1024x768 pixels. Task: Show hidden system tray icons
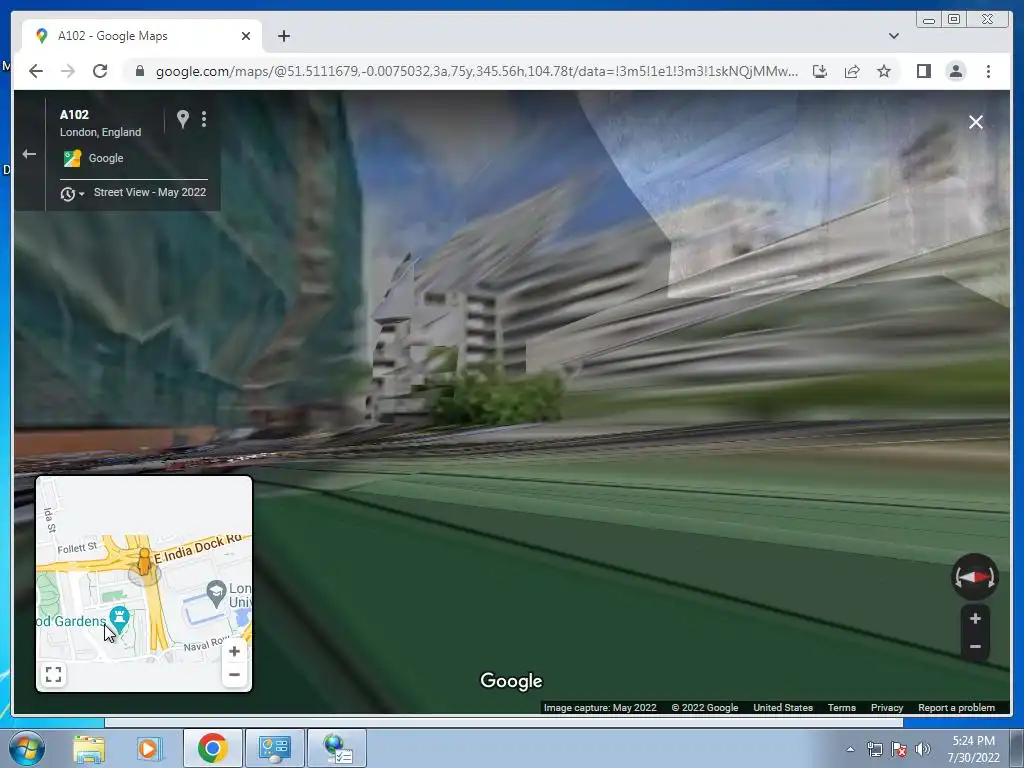pyautogui.click(x=850, y=749)
